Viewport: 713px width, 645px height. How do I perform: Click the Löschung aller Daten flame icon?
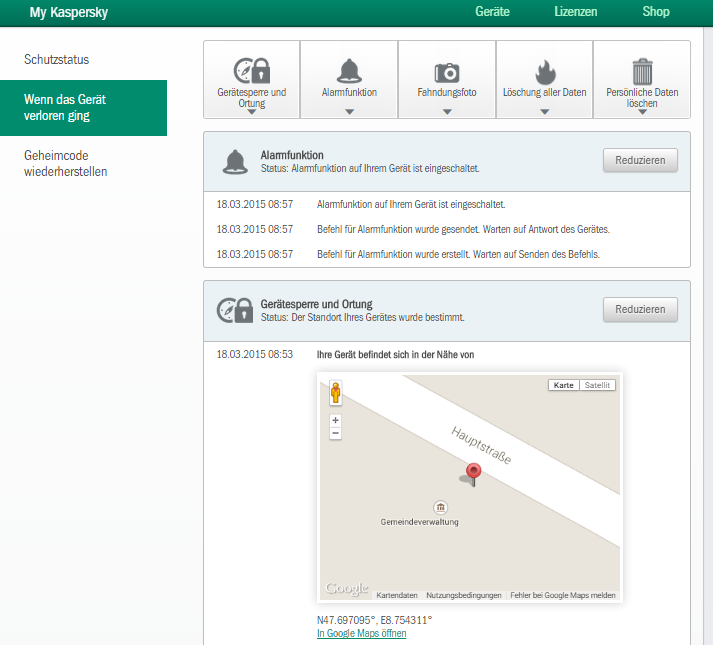545,72
